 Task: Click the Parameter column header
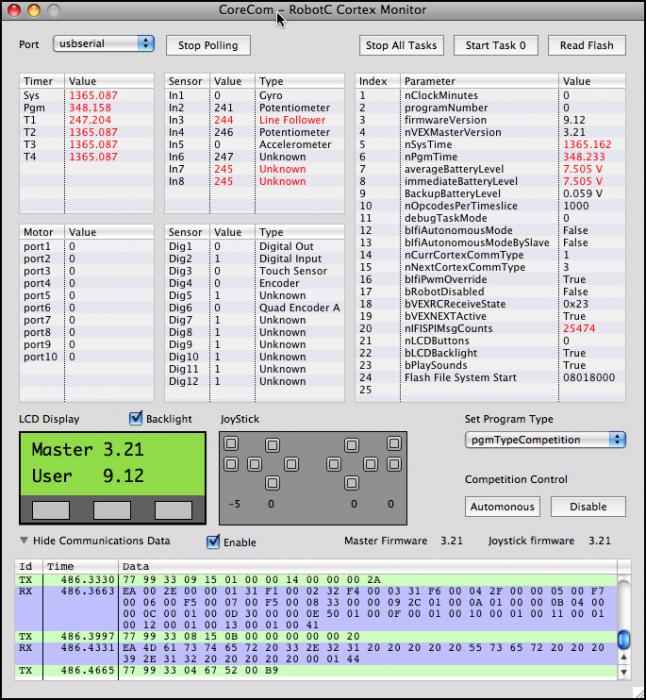tap(479, 81)
